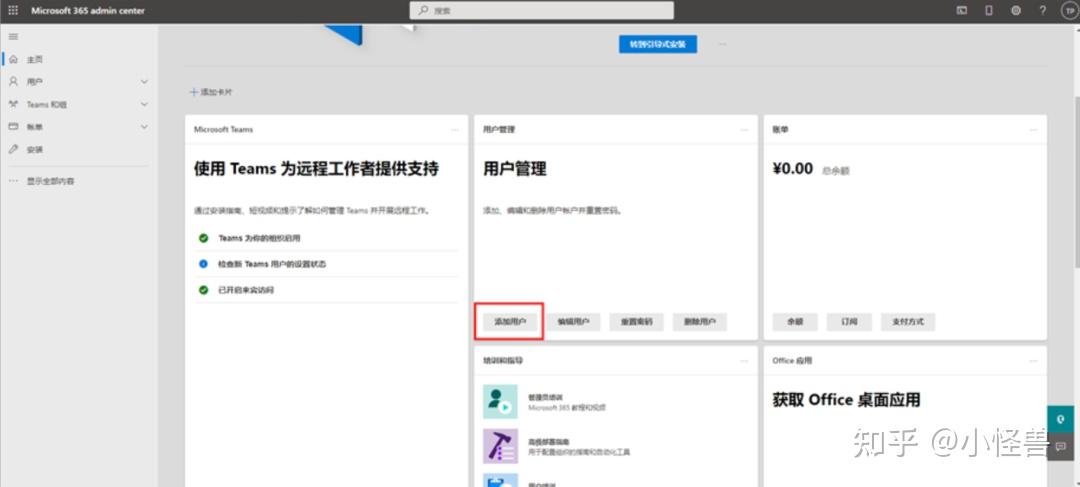Image resolution: width=1080 pixels, height=487 pixels.
Task: Open the TP account avatar
Action: coord(1068,10)
